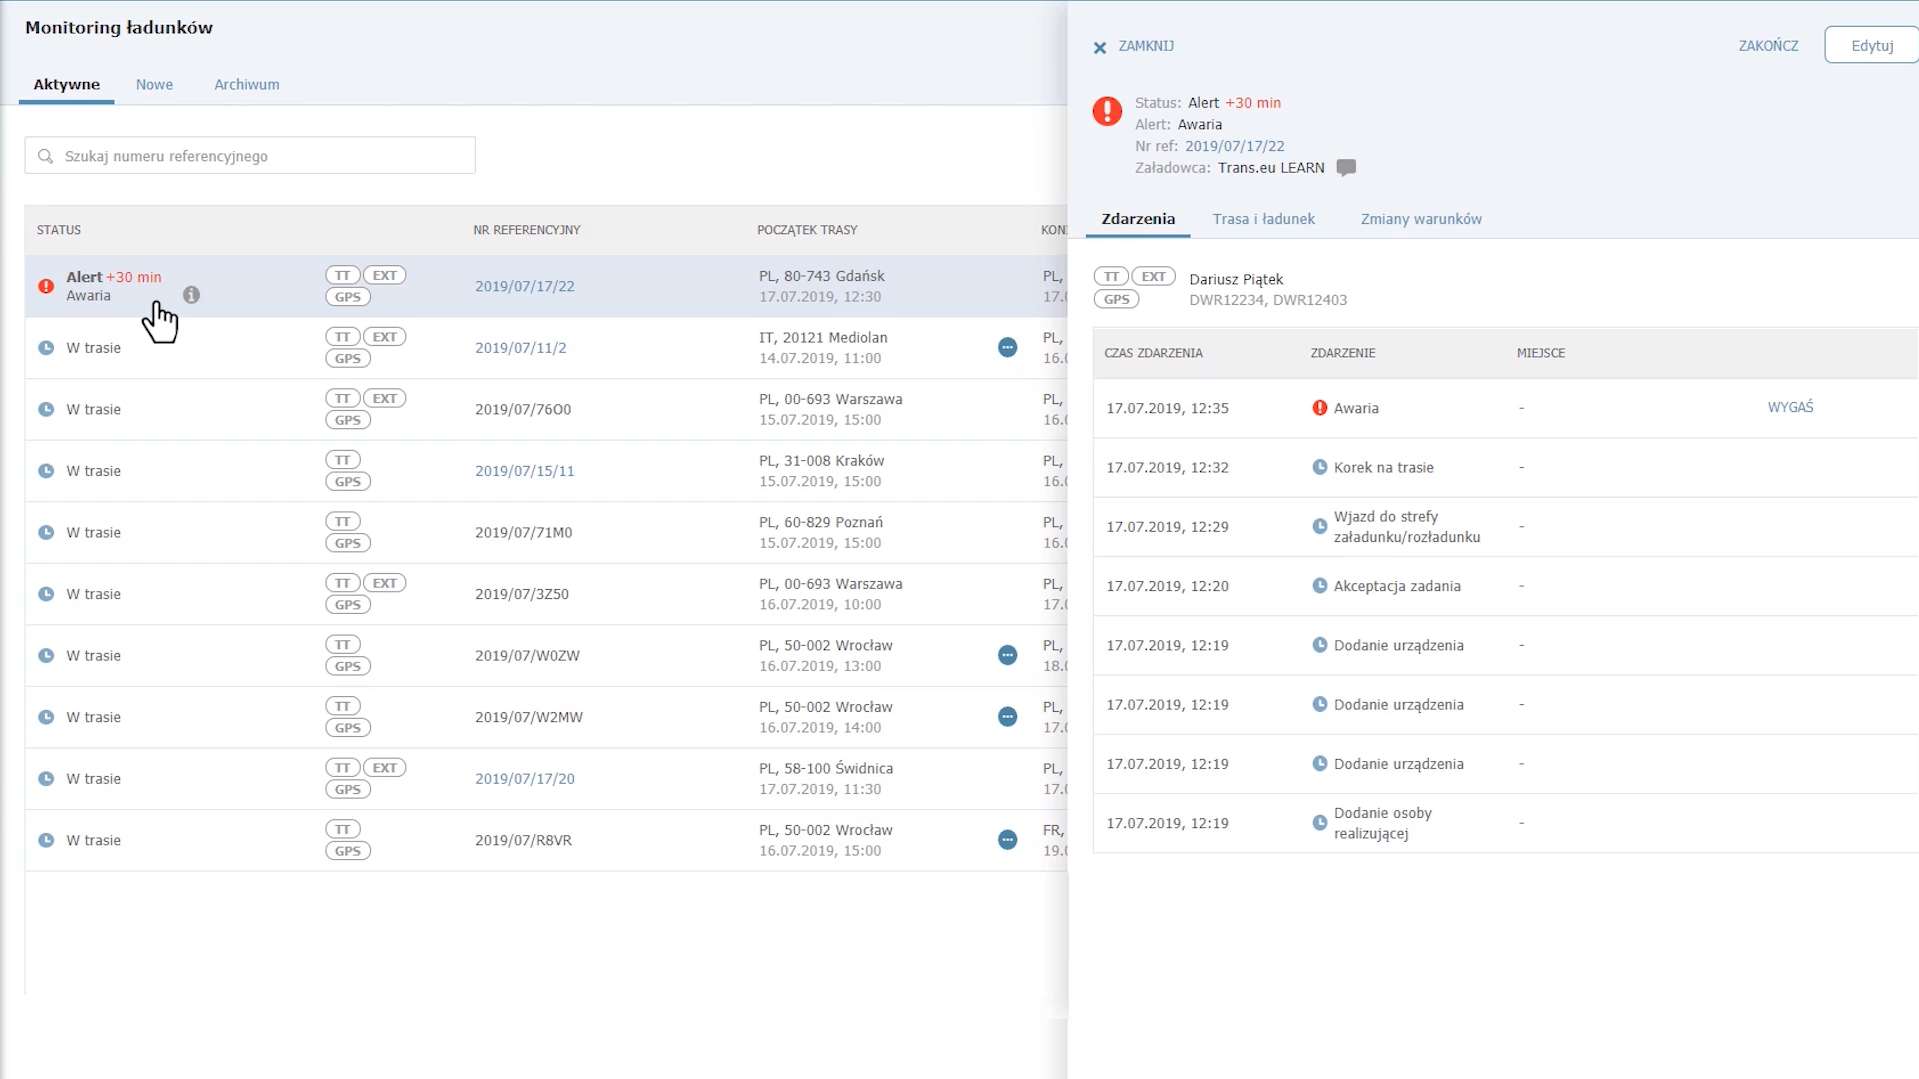Click the TT badge in details panel
Viewport: 1919px width, 1079px height.
coord(1111,277)
